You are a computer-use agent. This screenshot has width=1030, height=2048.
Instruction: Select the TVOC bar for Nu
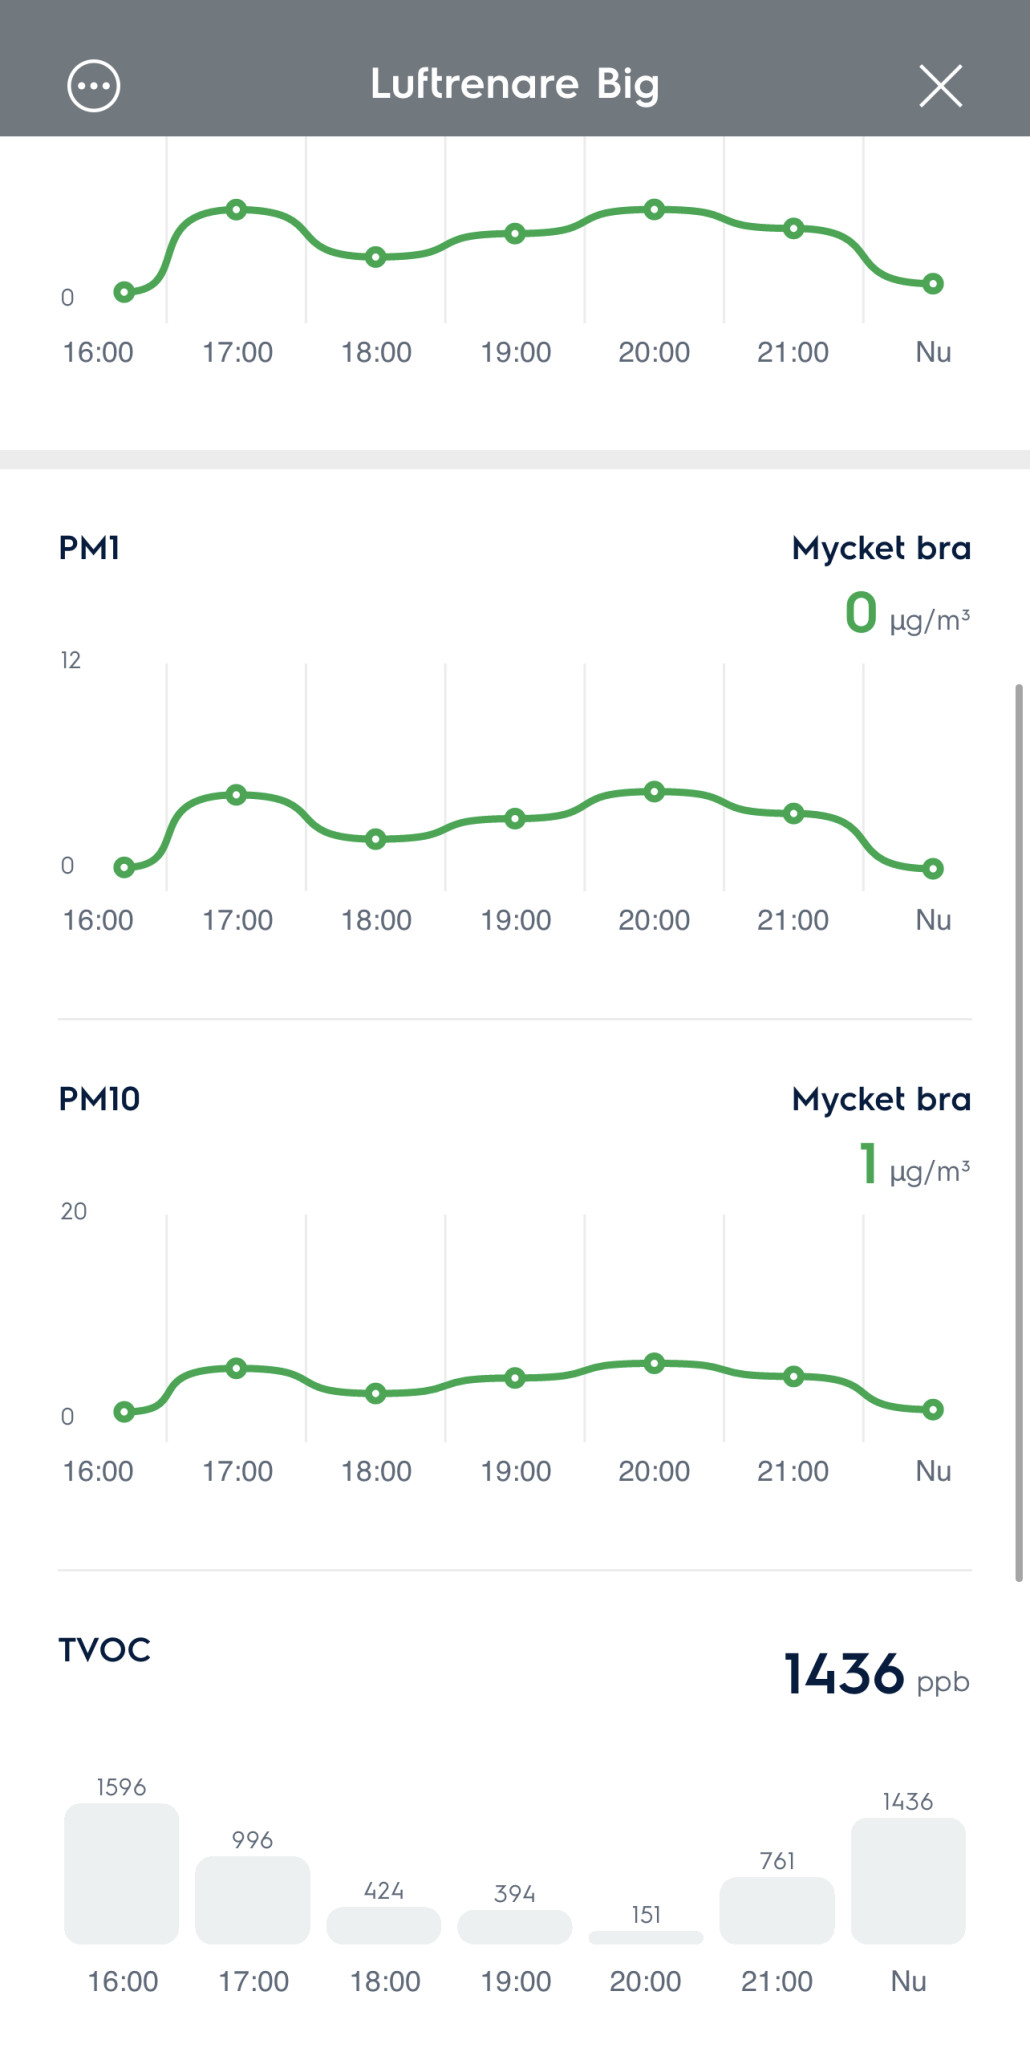click(908, 1880)
